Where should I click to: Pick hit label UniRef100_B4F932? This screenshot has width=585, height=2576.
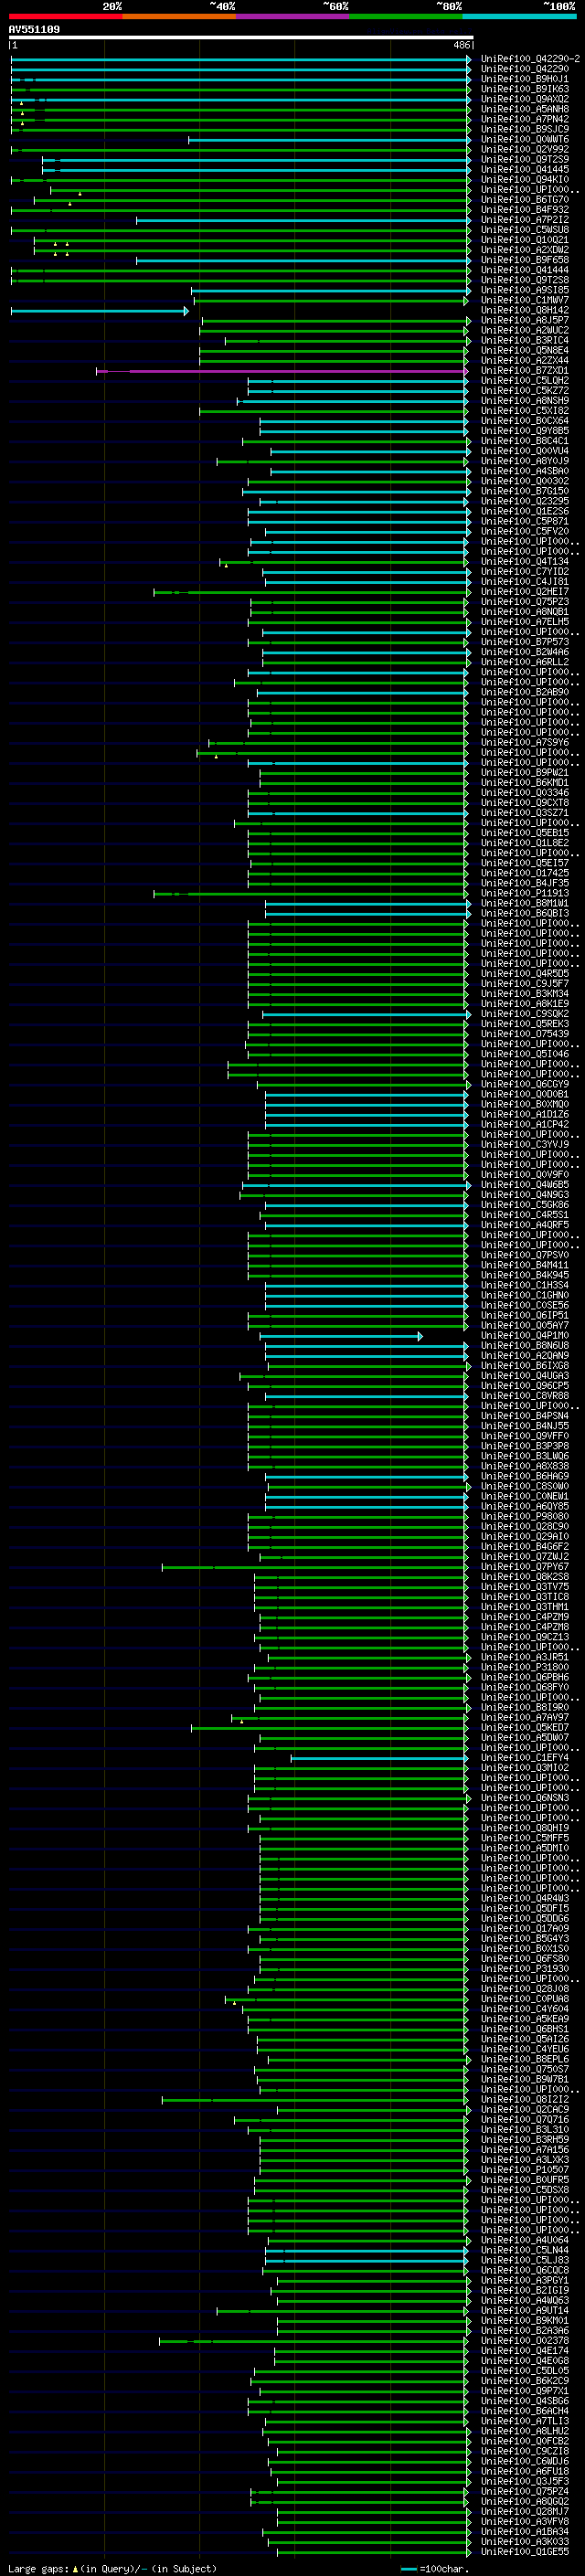click(x=524, y=210)
